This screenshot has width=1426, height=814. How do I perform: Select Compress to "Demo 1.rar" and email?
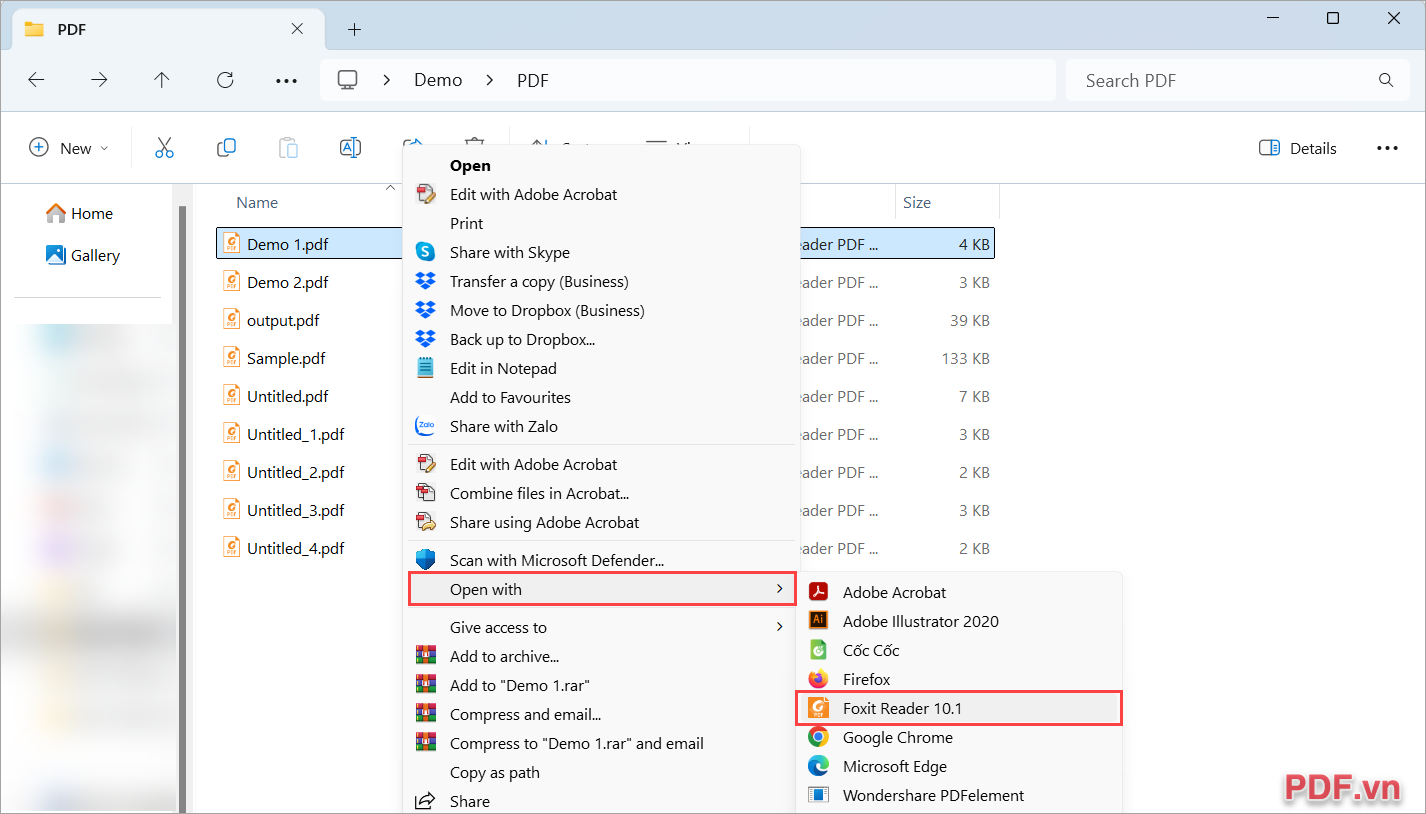click(x=601, y=743)
